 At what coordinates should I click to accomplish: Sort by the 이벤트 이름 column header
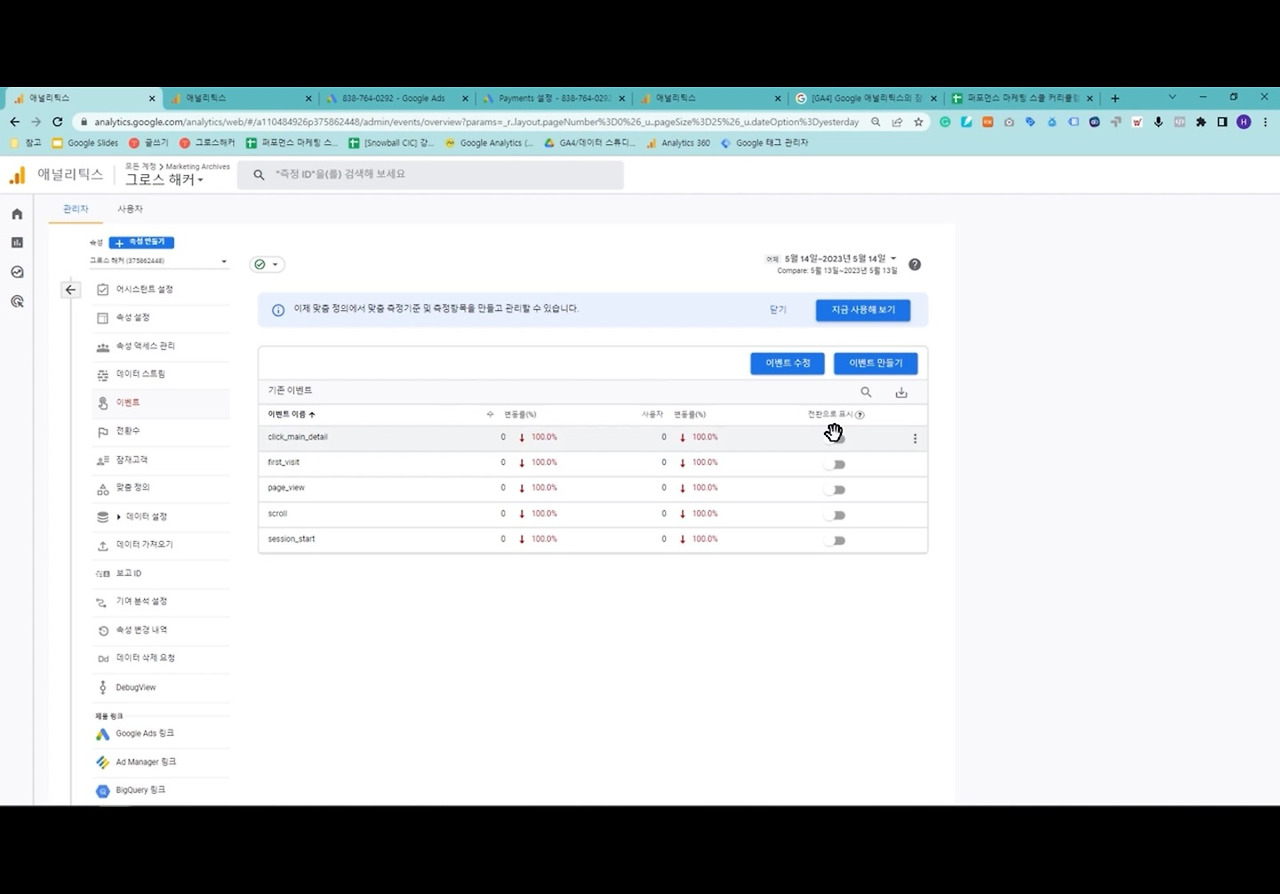291,414
